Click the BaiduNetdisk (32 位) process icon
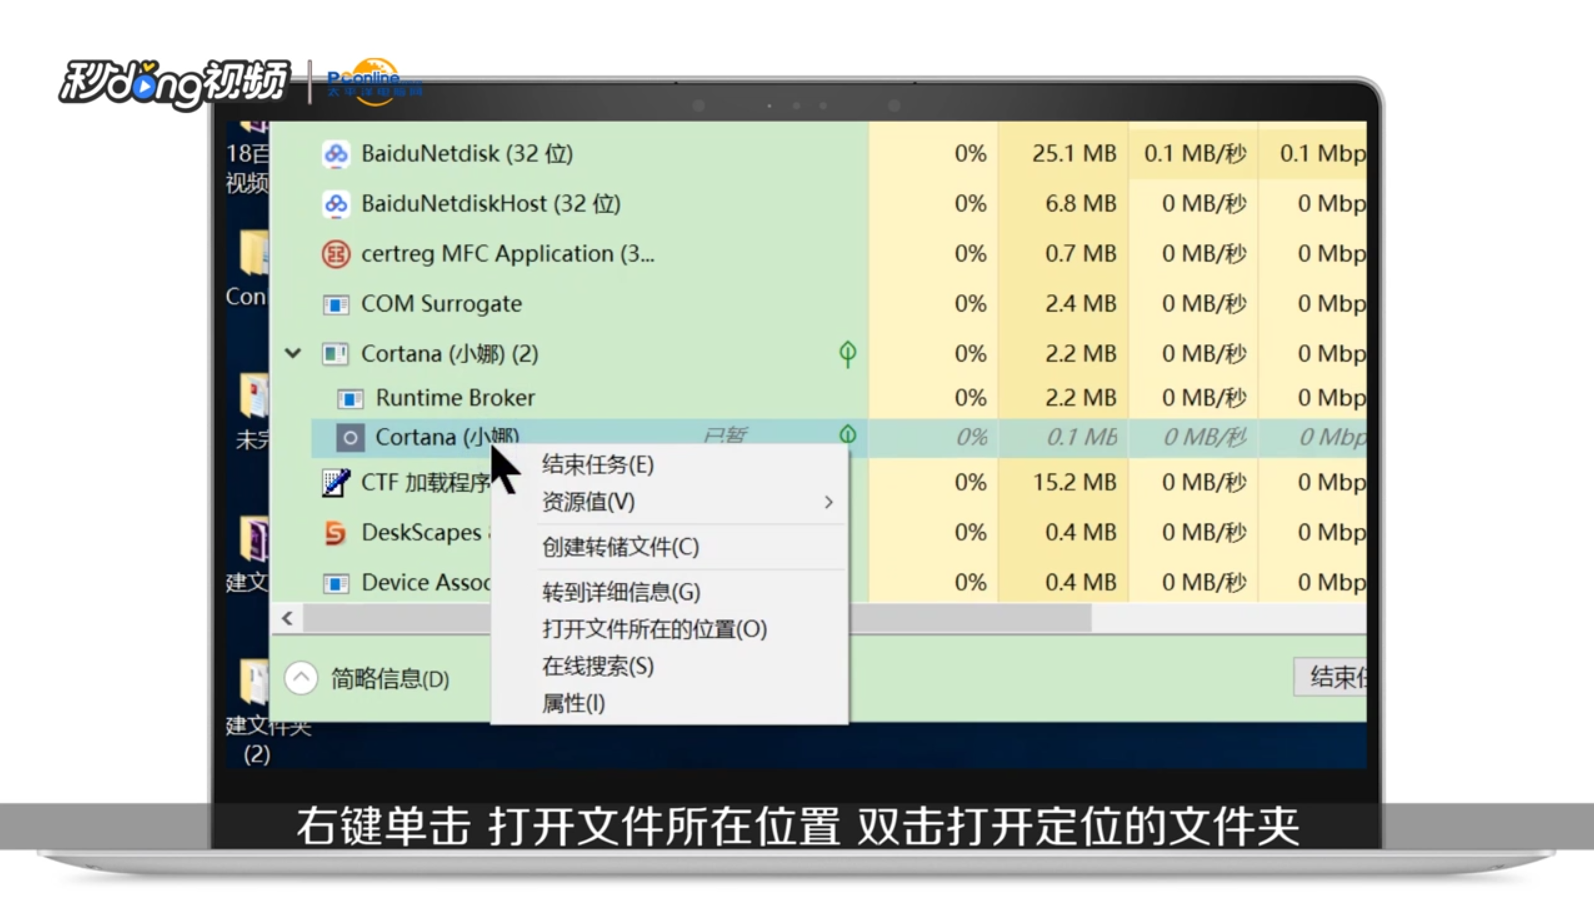 pos(336,154)
